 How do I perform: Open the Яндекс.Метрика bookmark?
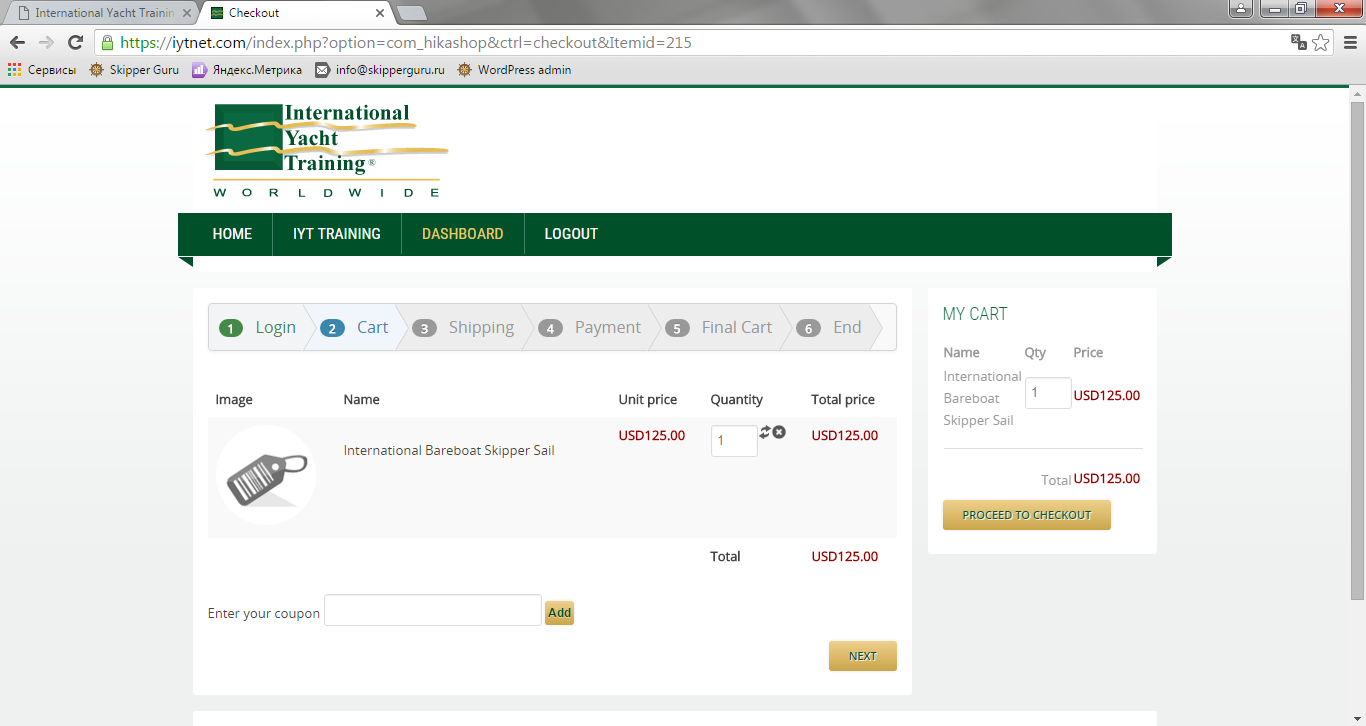247,70
